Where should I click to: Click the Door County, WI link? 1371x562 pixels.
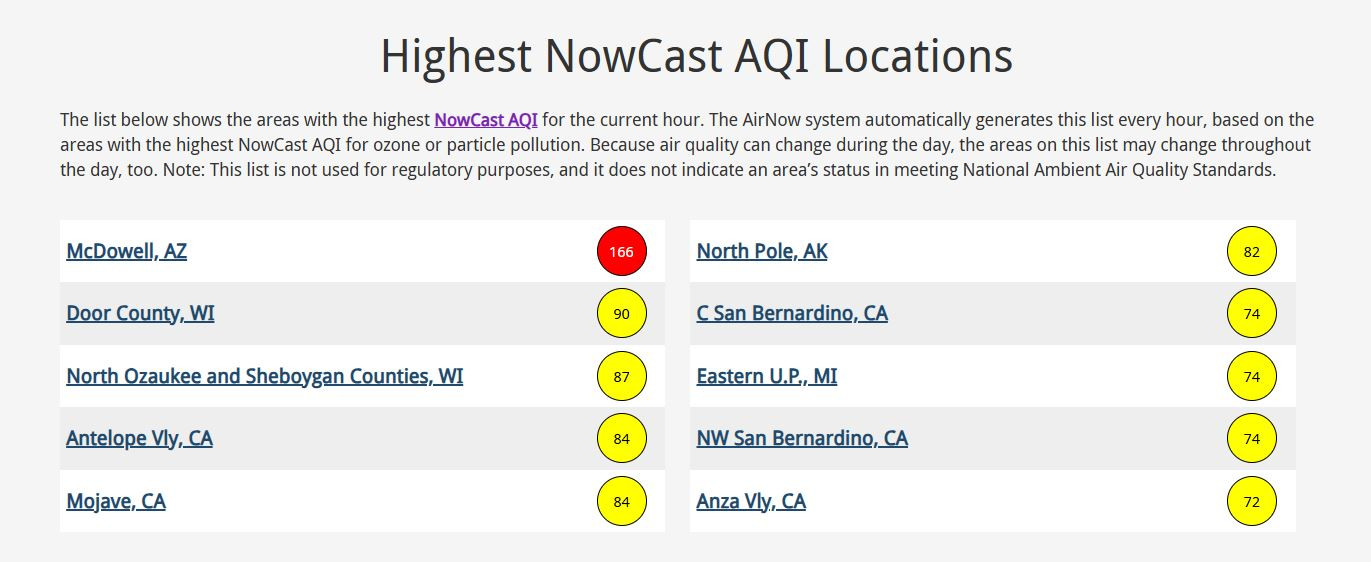tap(140, 313)
